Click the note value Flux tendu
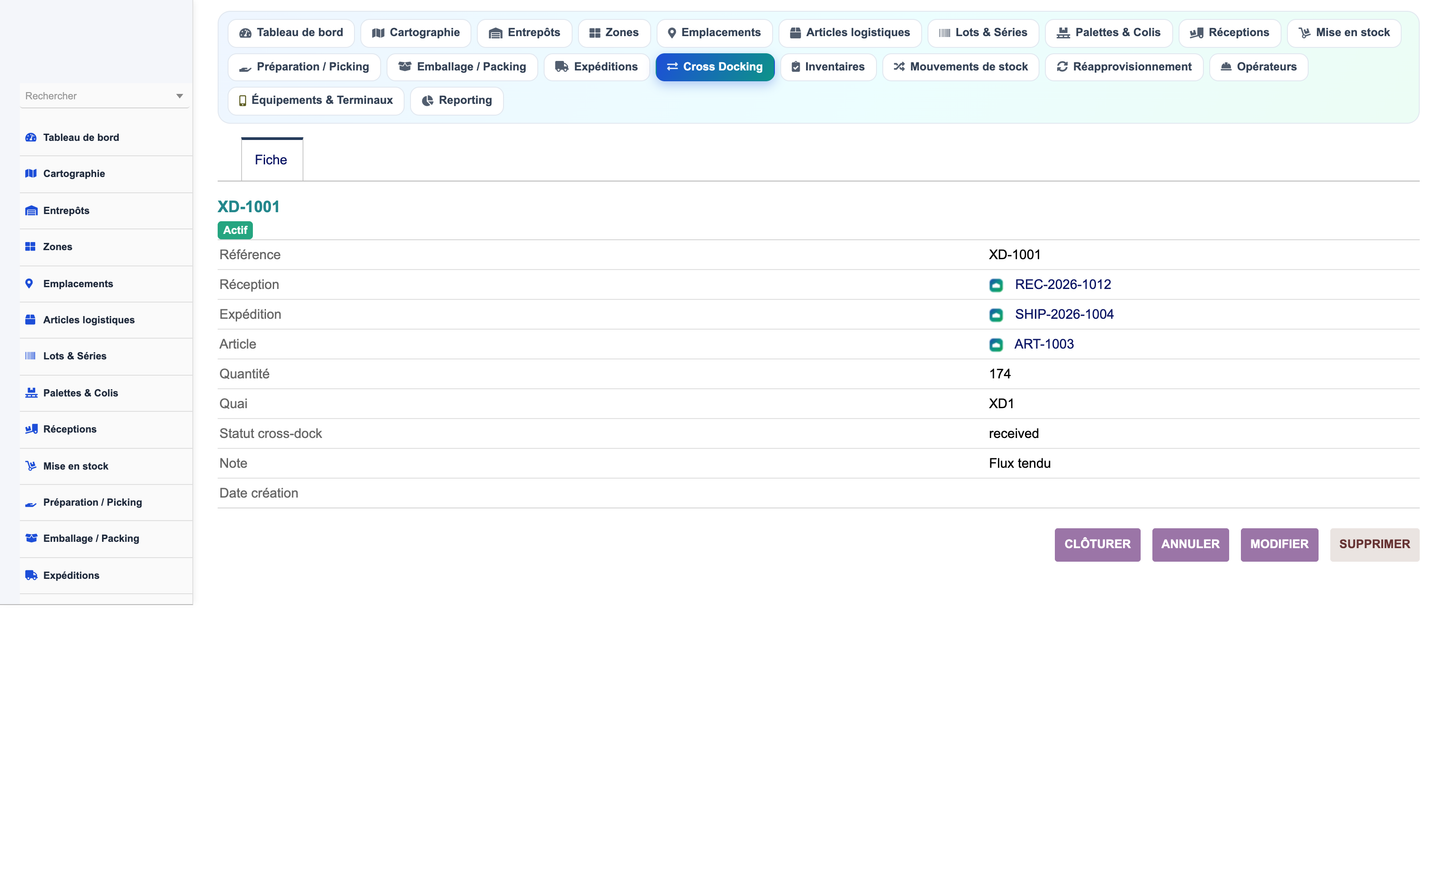 (x=1020, y=464)
